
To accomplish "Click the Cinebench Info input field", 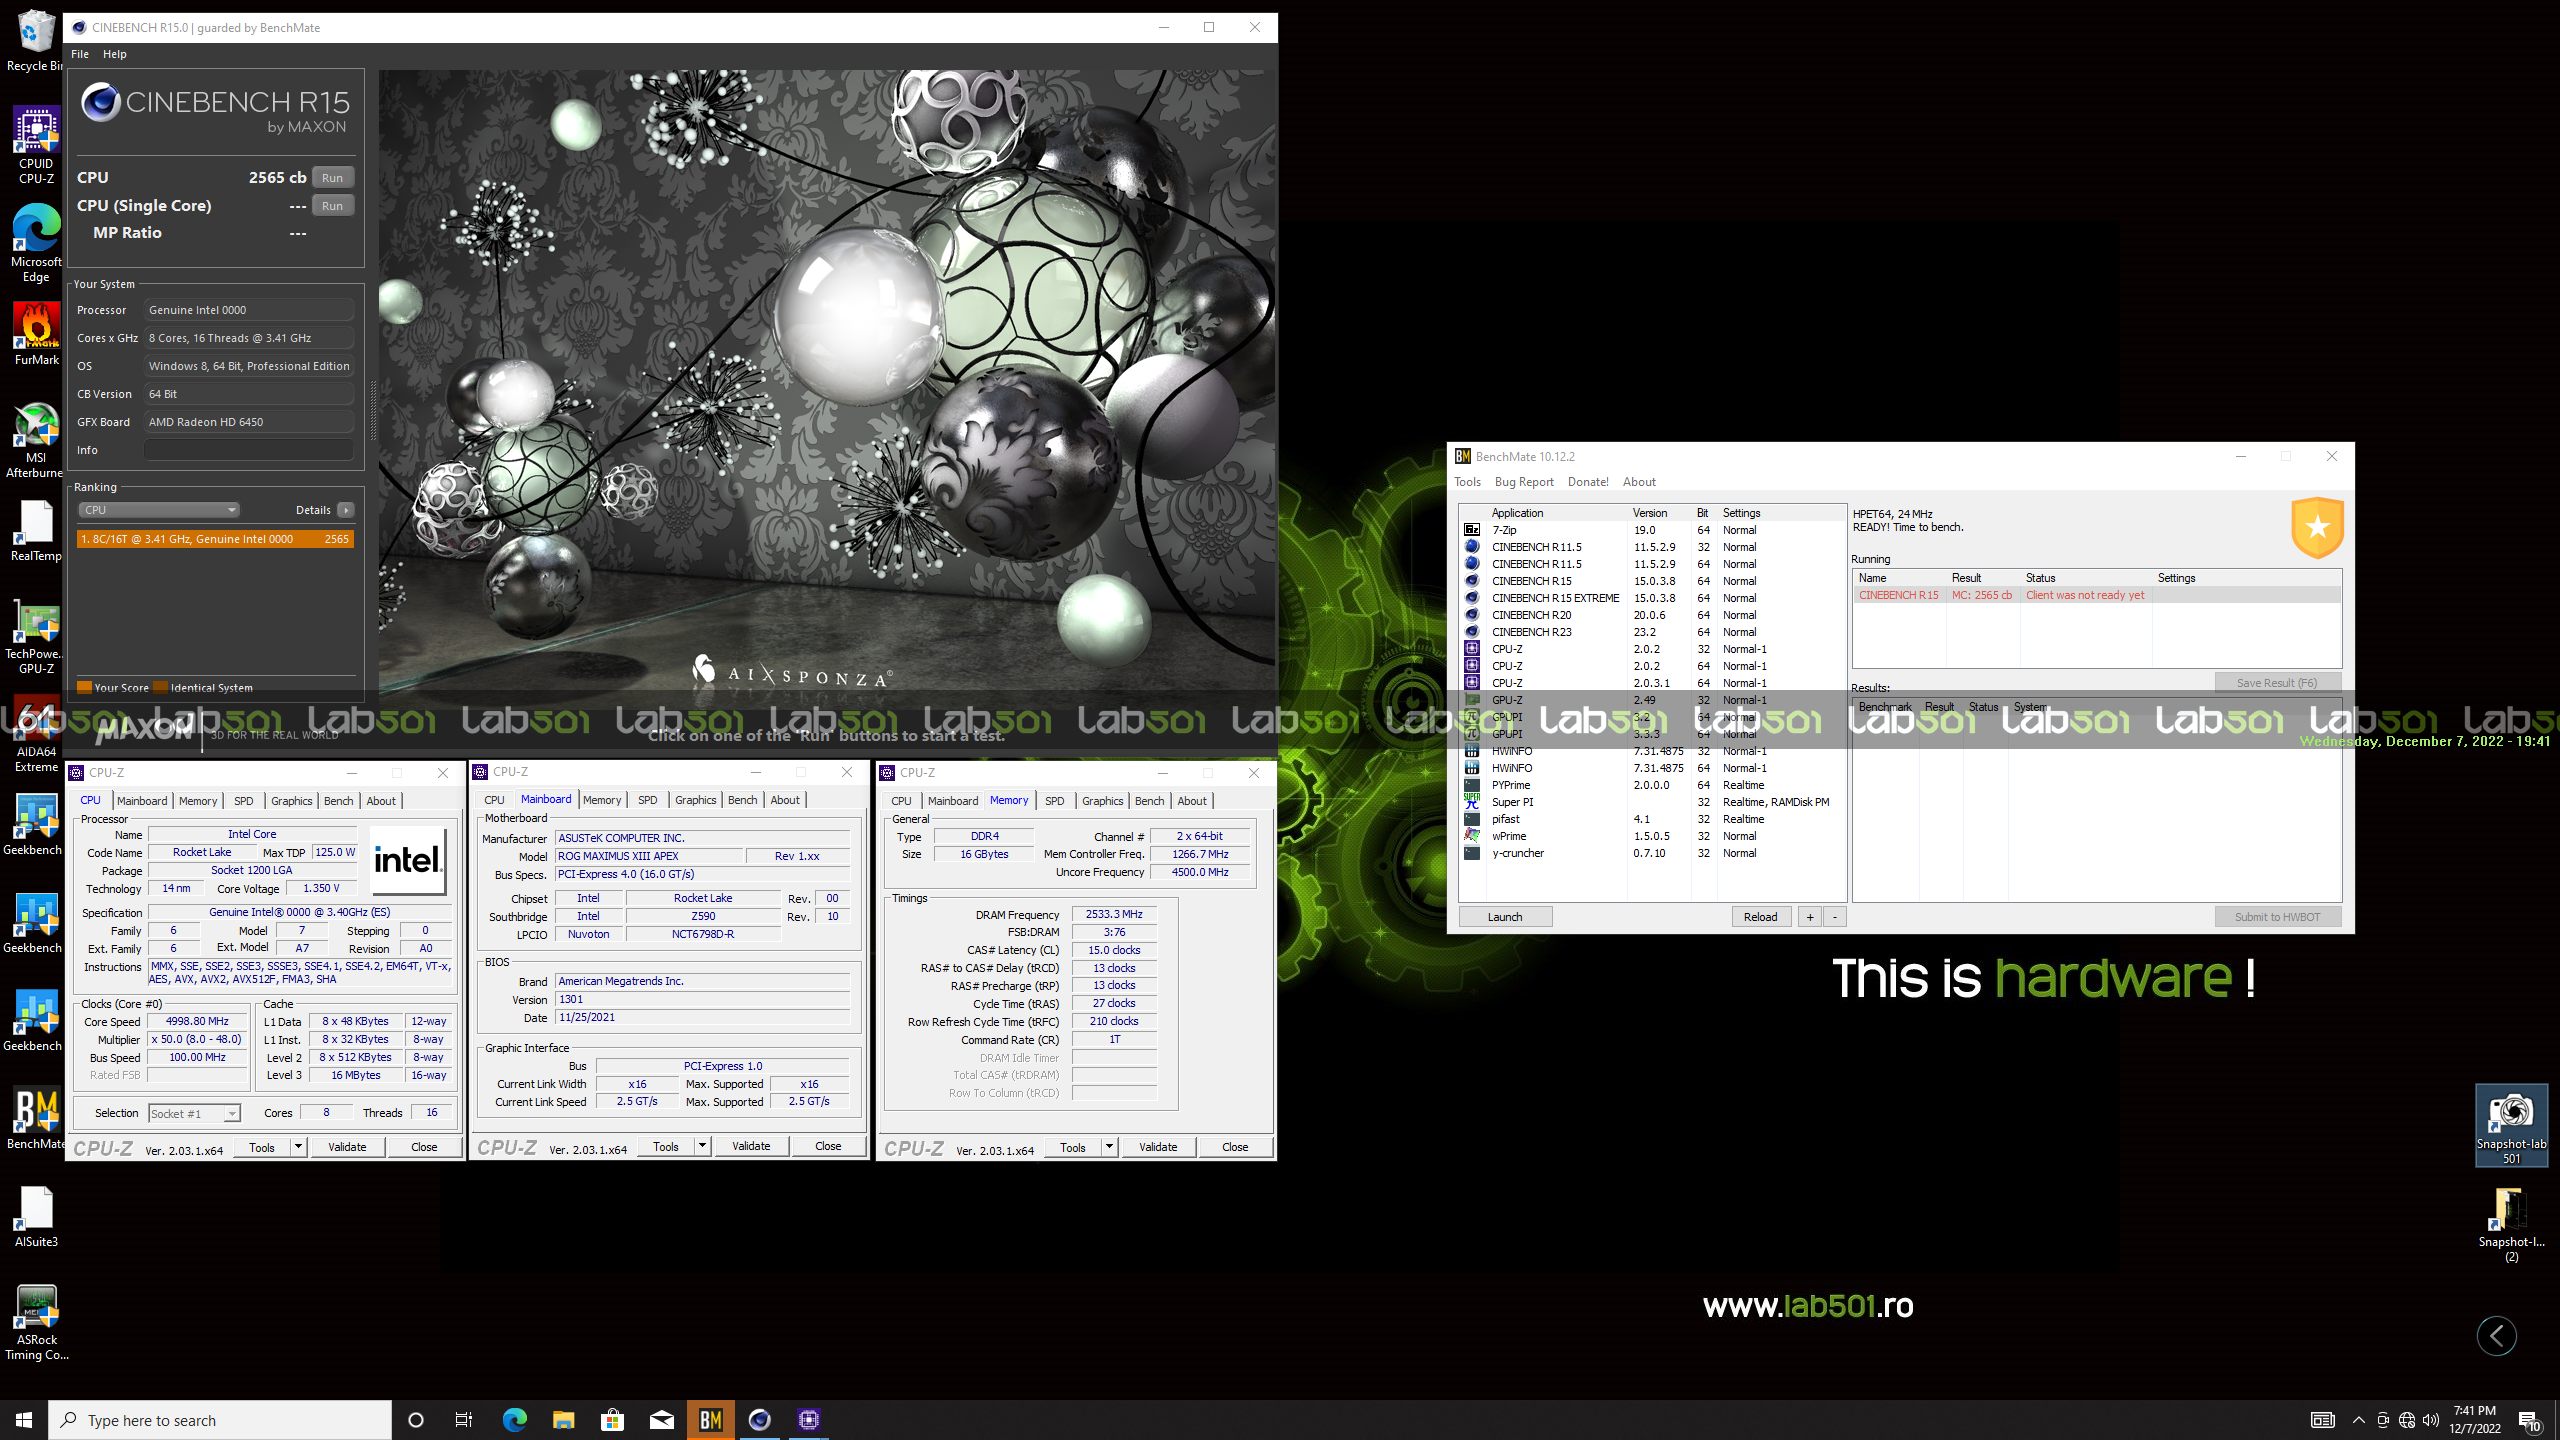I will [x=248, y=450].
